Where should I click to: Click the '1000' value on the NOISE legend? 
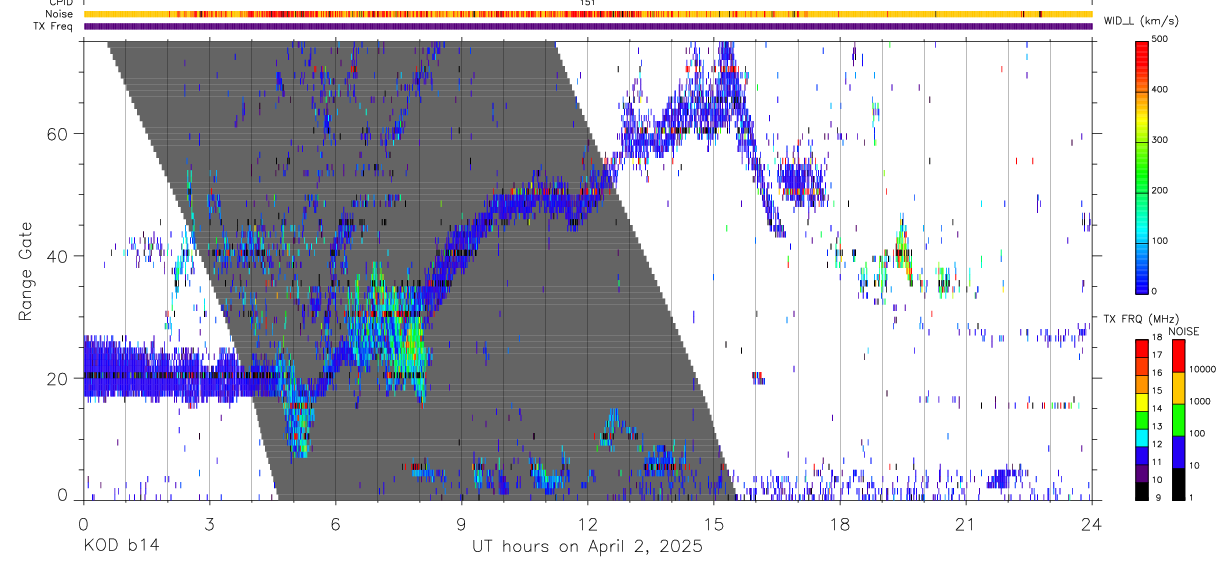(1200, 401)
